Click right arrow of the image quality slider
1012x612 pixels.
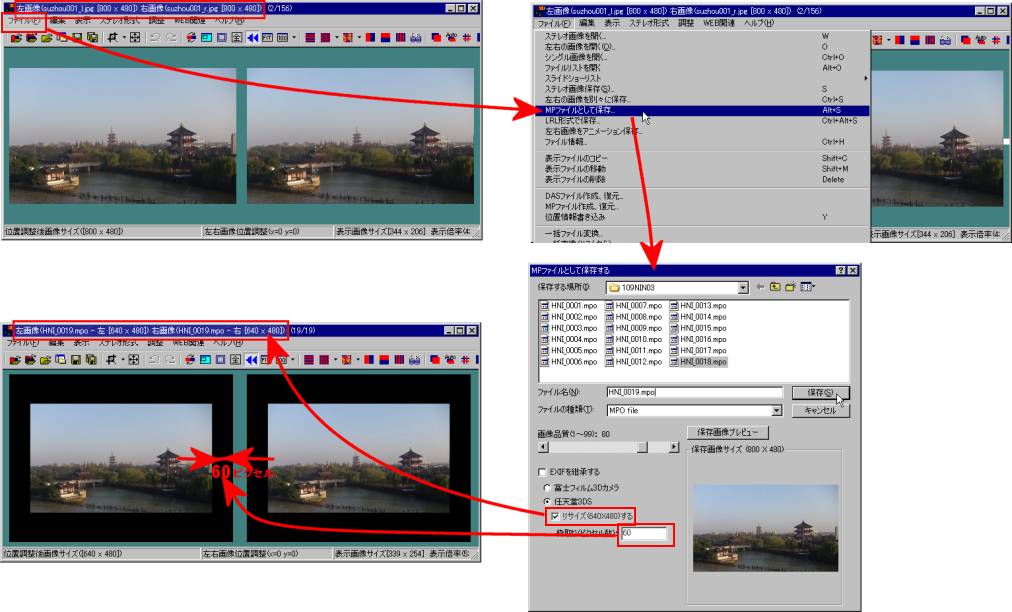[674, 447]
